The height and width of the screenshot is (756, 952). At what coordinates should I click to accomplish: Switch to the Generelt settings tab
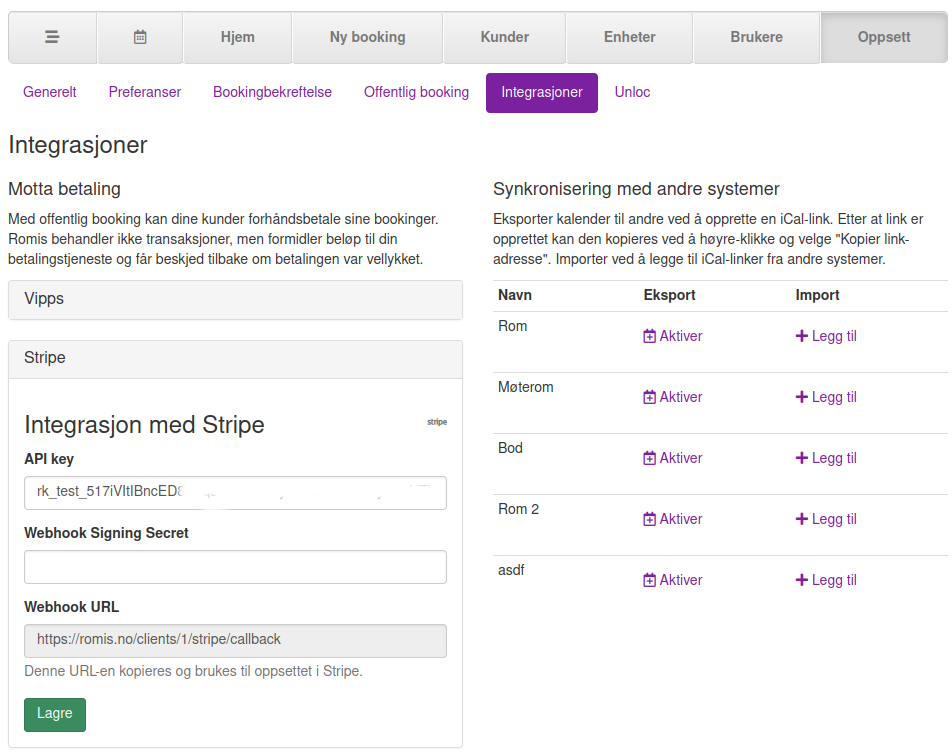click(x=50, y=92)
